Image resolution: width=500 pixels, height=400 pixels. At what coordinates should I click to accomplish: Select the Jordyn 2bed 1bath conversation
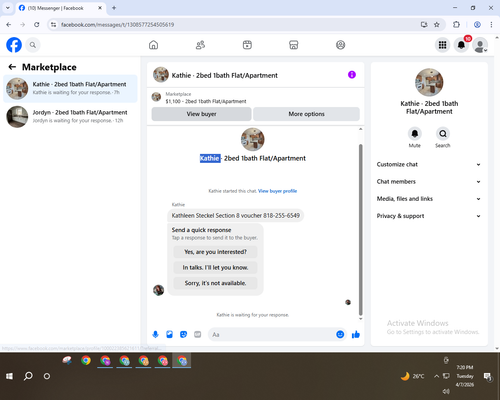pyautogui.click(x=70, y=117)
